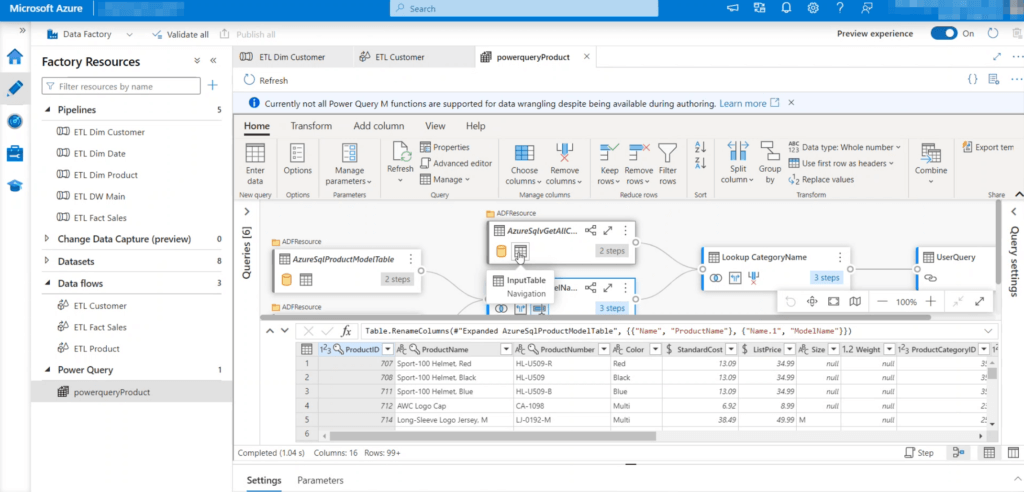
Task: Switch to Step script view
Action: click(919, 452)
